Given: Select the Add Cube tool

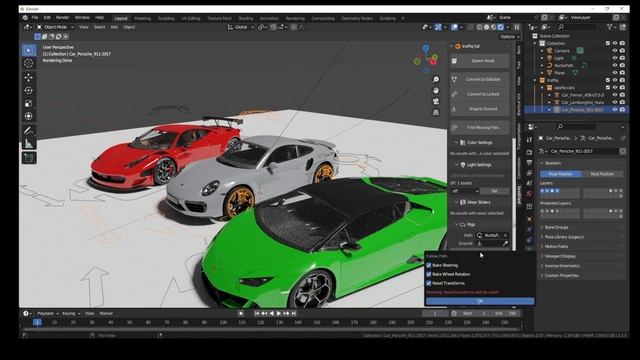Looking at the screenshot, I should pos(29,158).
